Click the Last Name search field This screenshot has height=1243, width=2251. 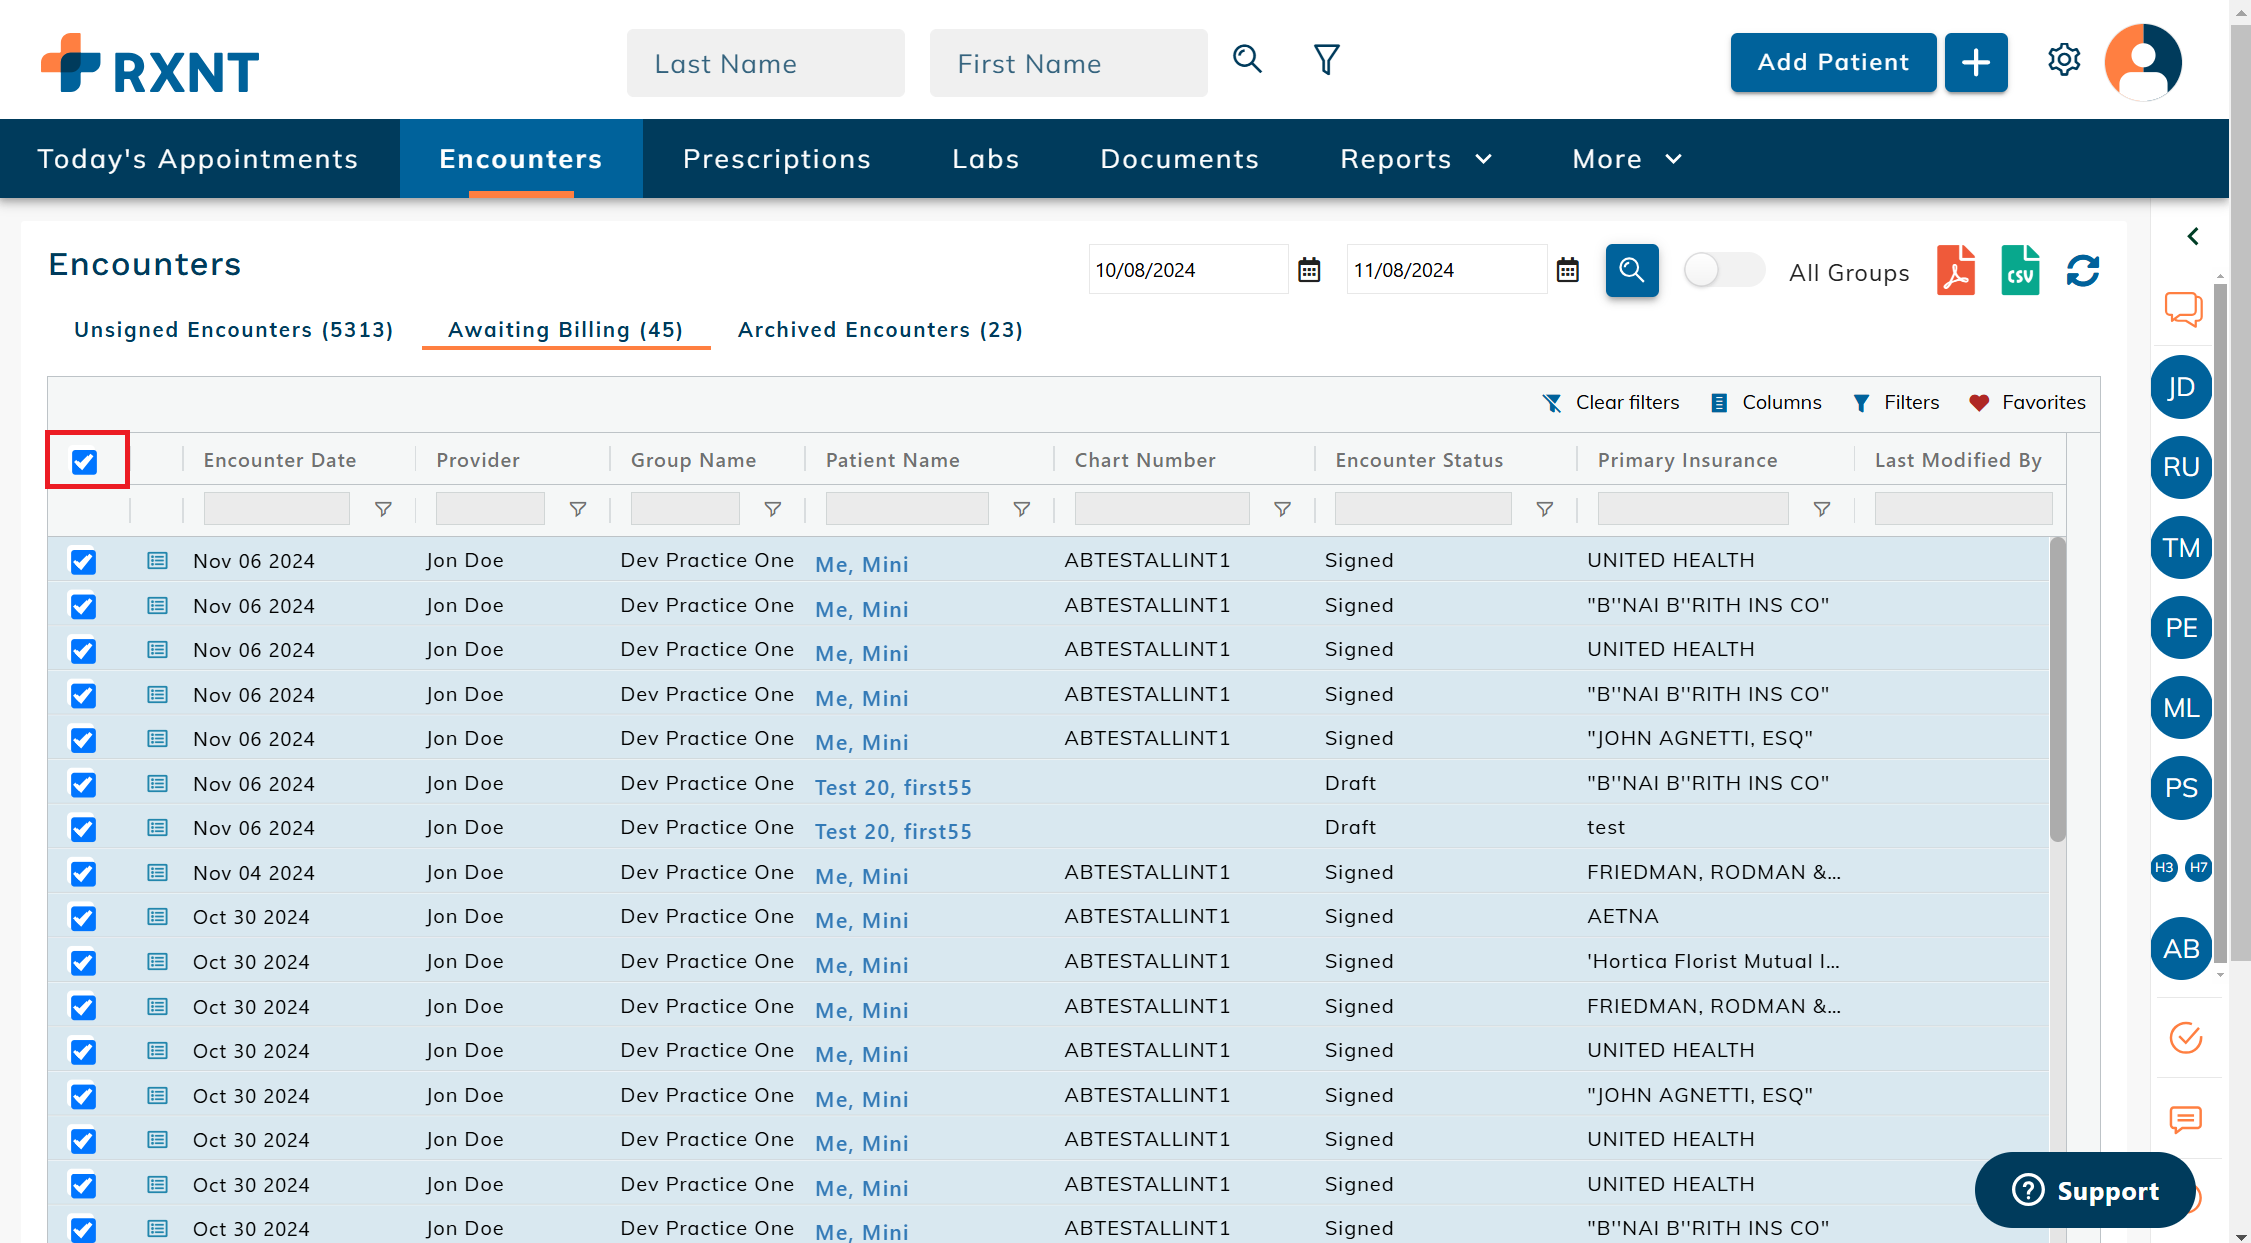point(766,63)
